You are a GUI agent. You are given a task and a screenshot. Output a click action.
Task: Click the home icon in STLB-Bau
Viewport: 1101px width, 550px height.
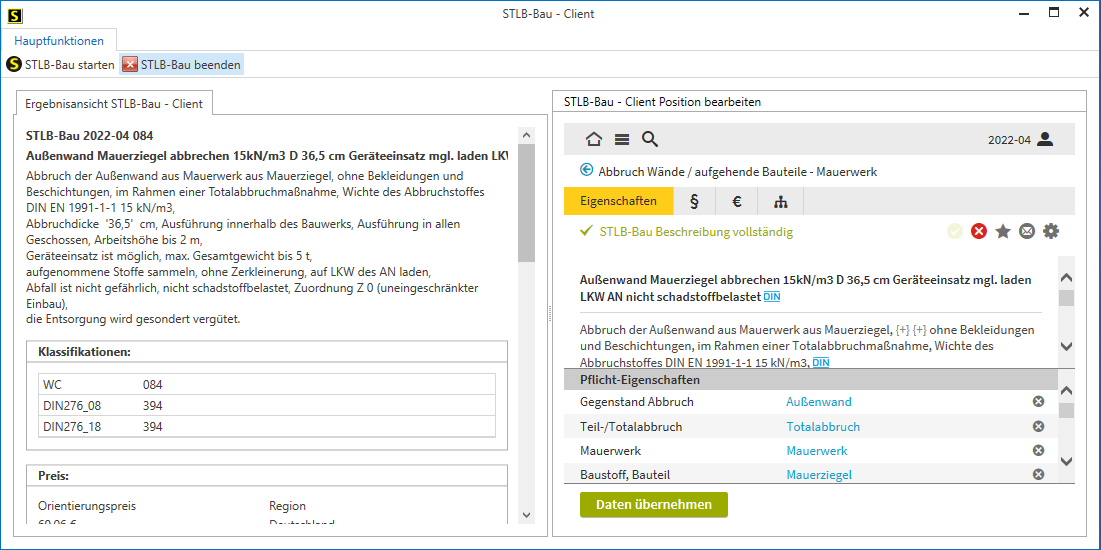coord(594,140)
